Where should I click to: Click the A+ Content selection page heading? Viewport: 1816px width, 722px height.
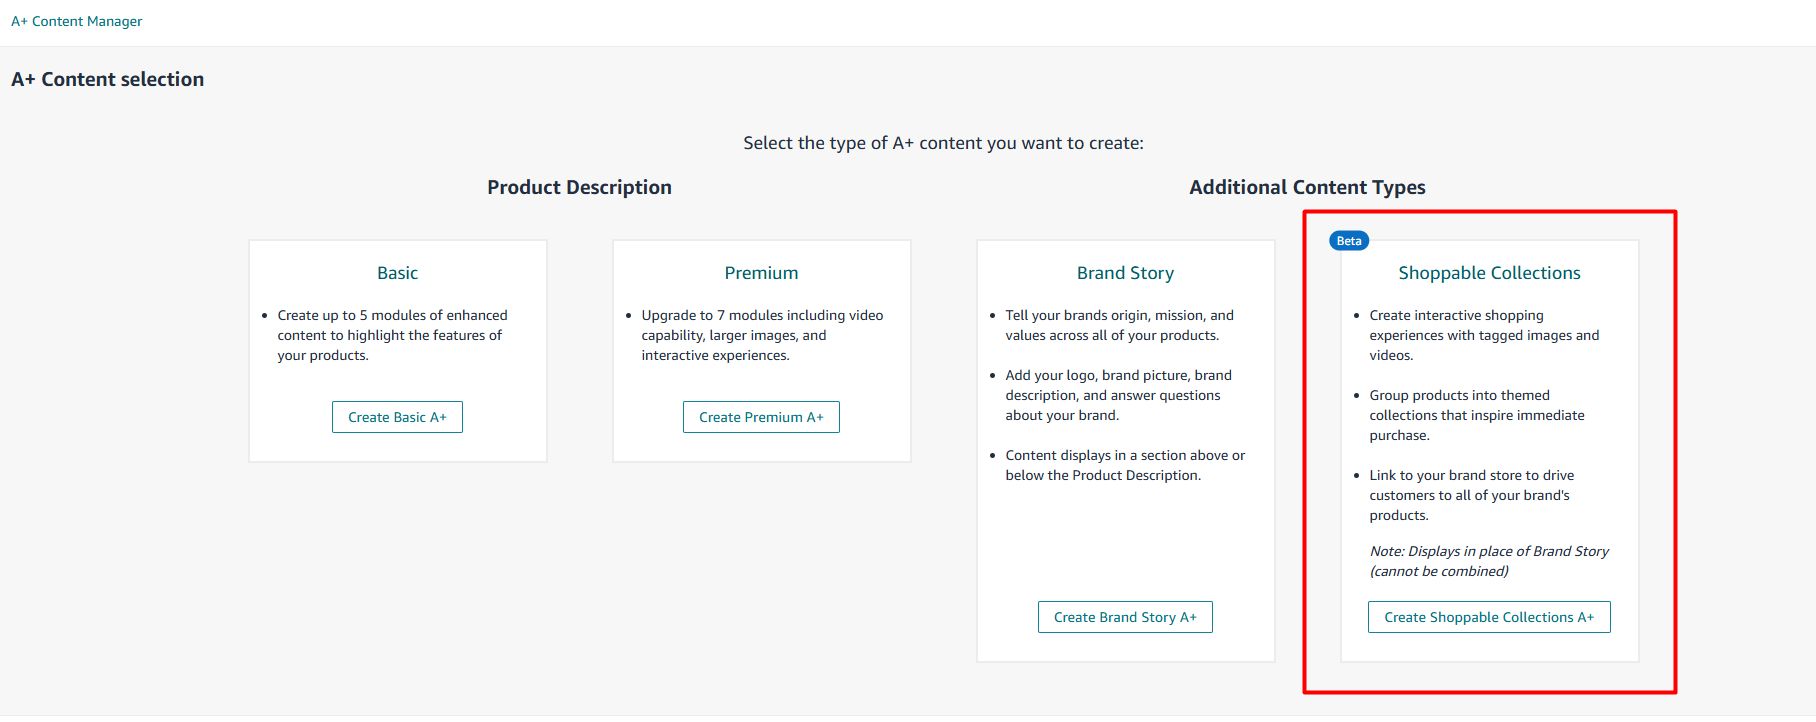tap(108, 79)
